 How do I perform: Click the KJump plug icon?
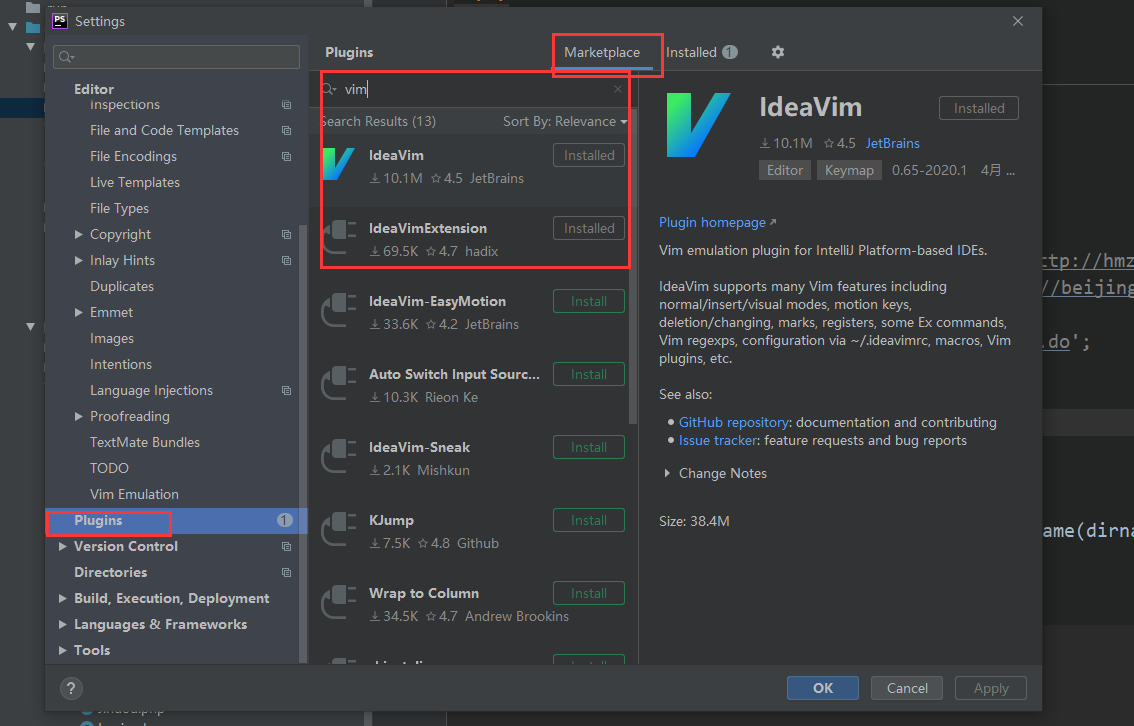coord(339,530)
